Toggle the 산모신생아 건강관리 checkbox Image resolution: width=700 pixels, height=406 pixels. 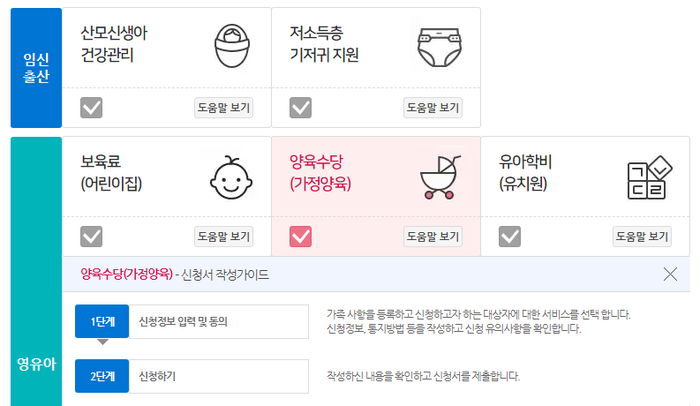pyautogui.click(x=92, y=107)
